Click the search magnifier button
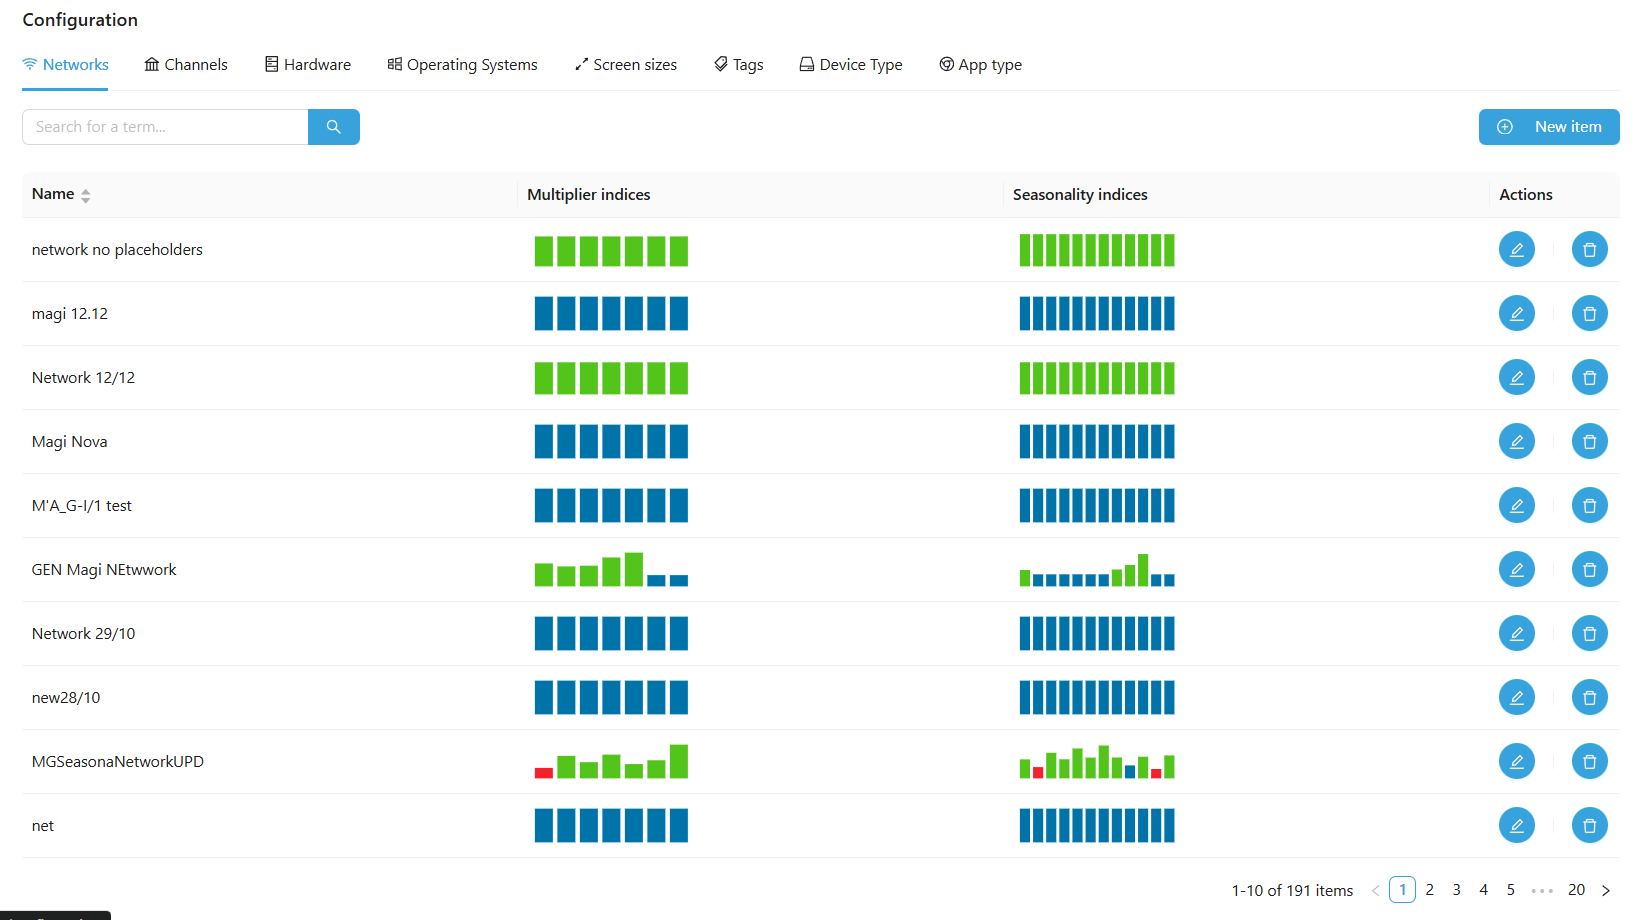This screenshot has width=1638, height=920. (x=333, y=127)
